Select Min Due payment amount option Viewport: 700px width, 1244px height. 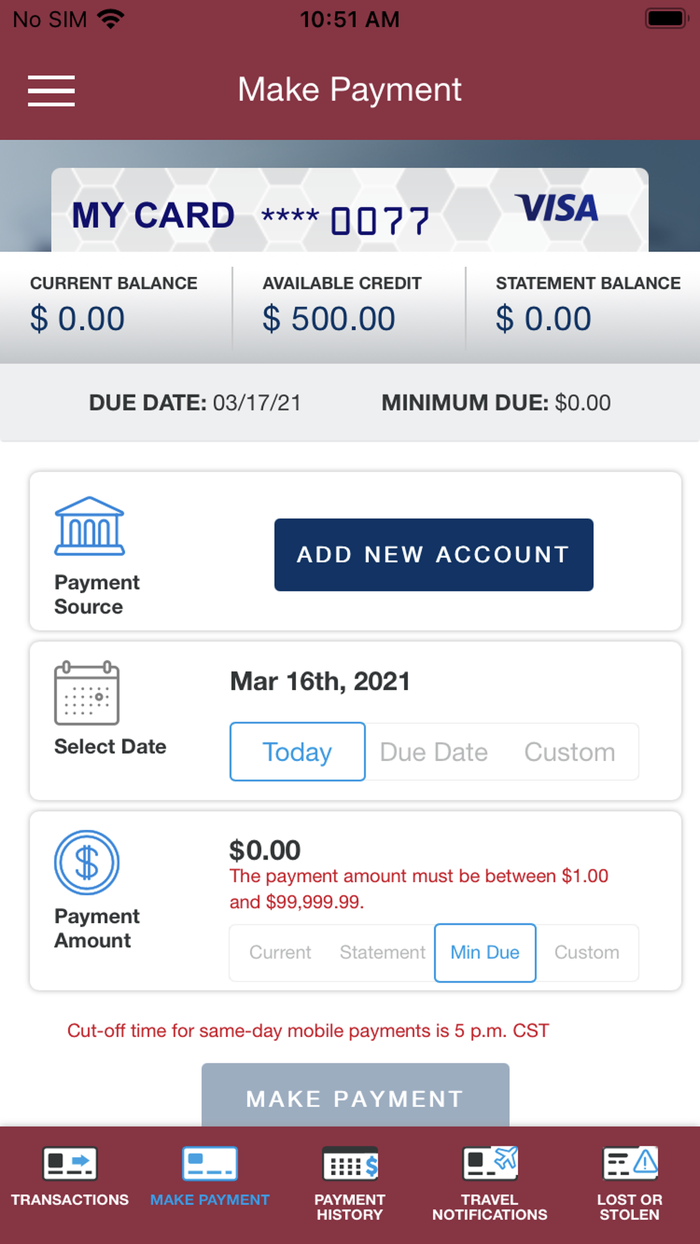[x=485, y=953]
